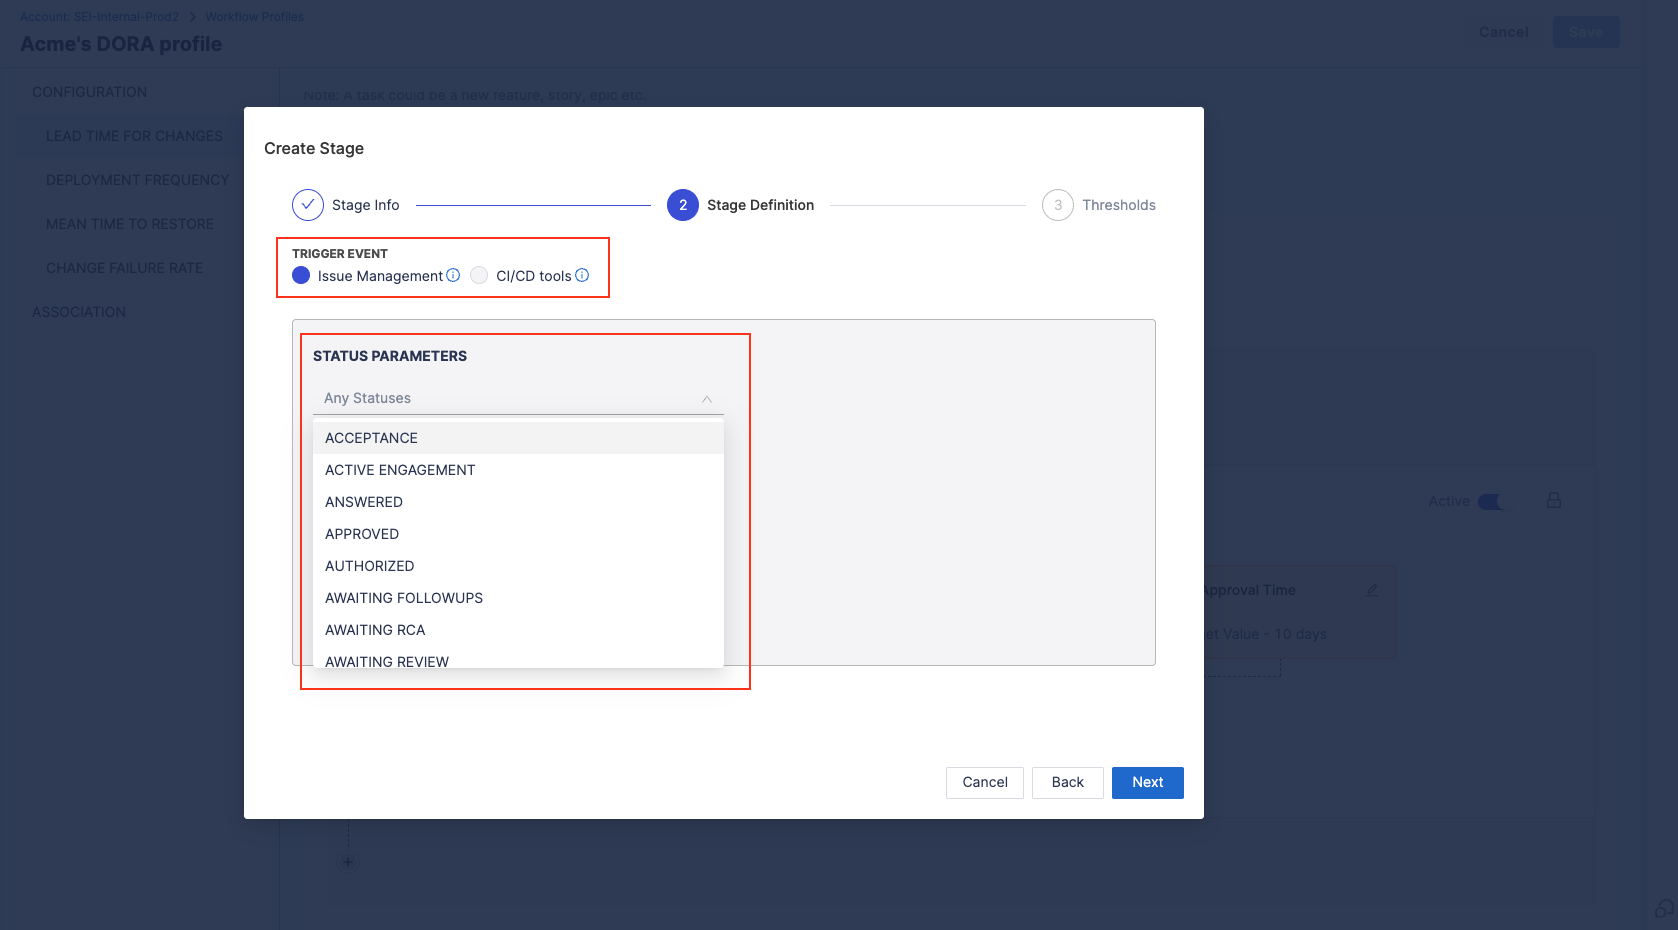Click the step 2 Stage Definition circle
Viewport: 1678px width, 930px height.
[683, 205]
